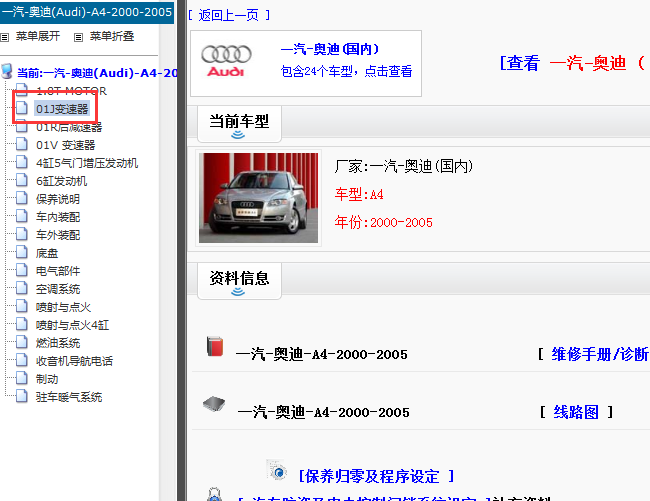Click the 菜单折叠 collapse-menu icon
The height and width of the screenshot is (501, 650).
point(78,38)
